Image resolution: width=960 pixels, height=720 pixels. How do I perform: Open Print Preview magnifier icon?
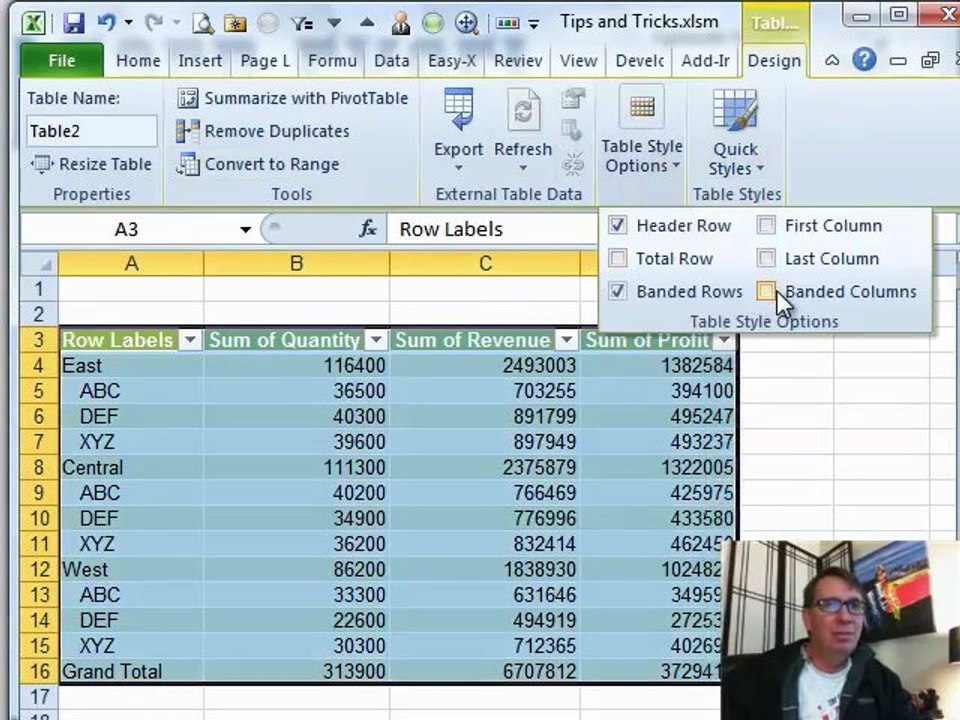(203, 23)
